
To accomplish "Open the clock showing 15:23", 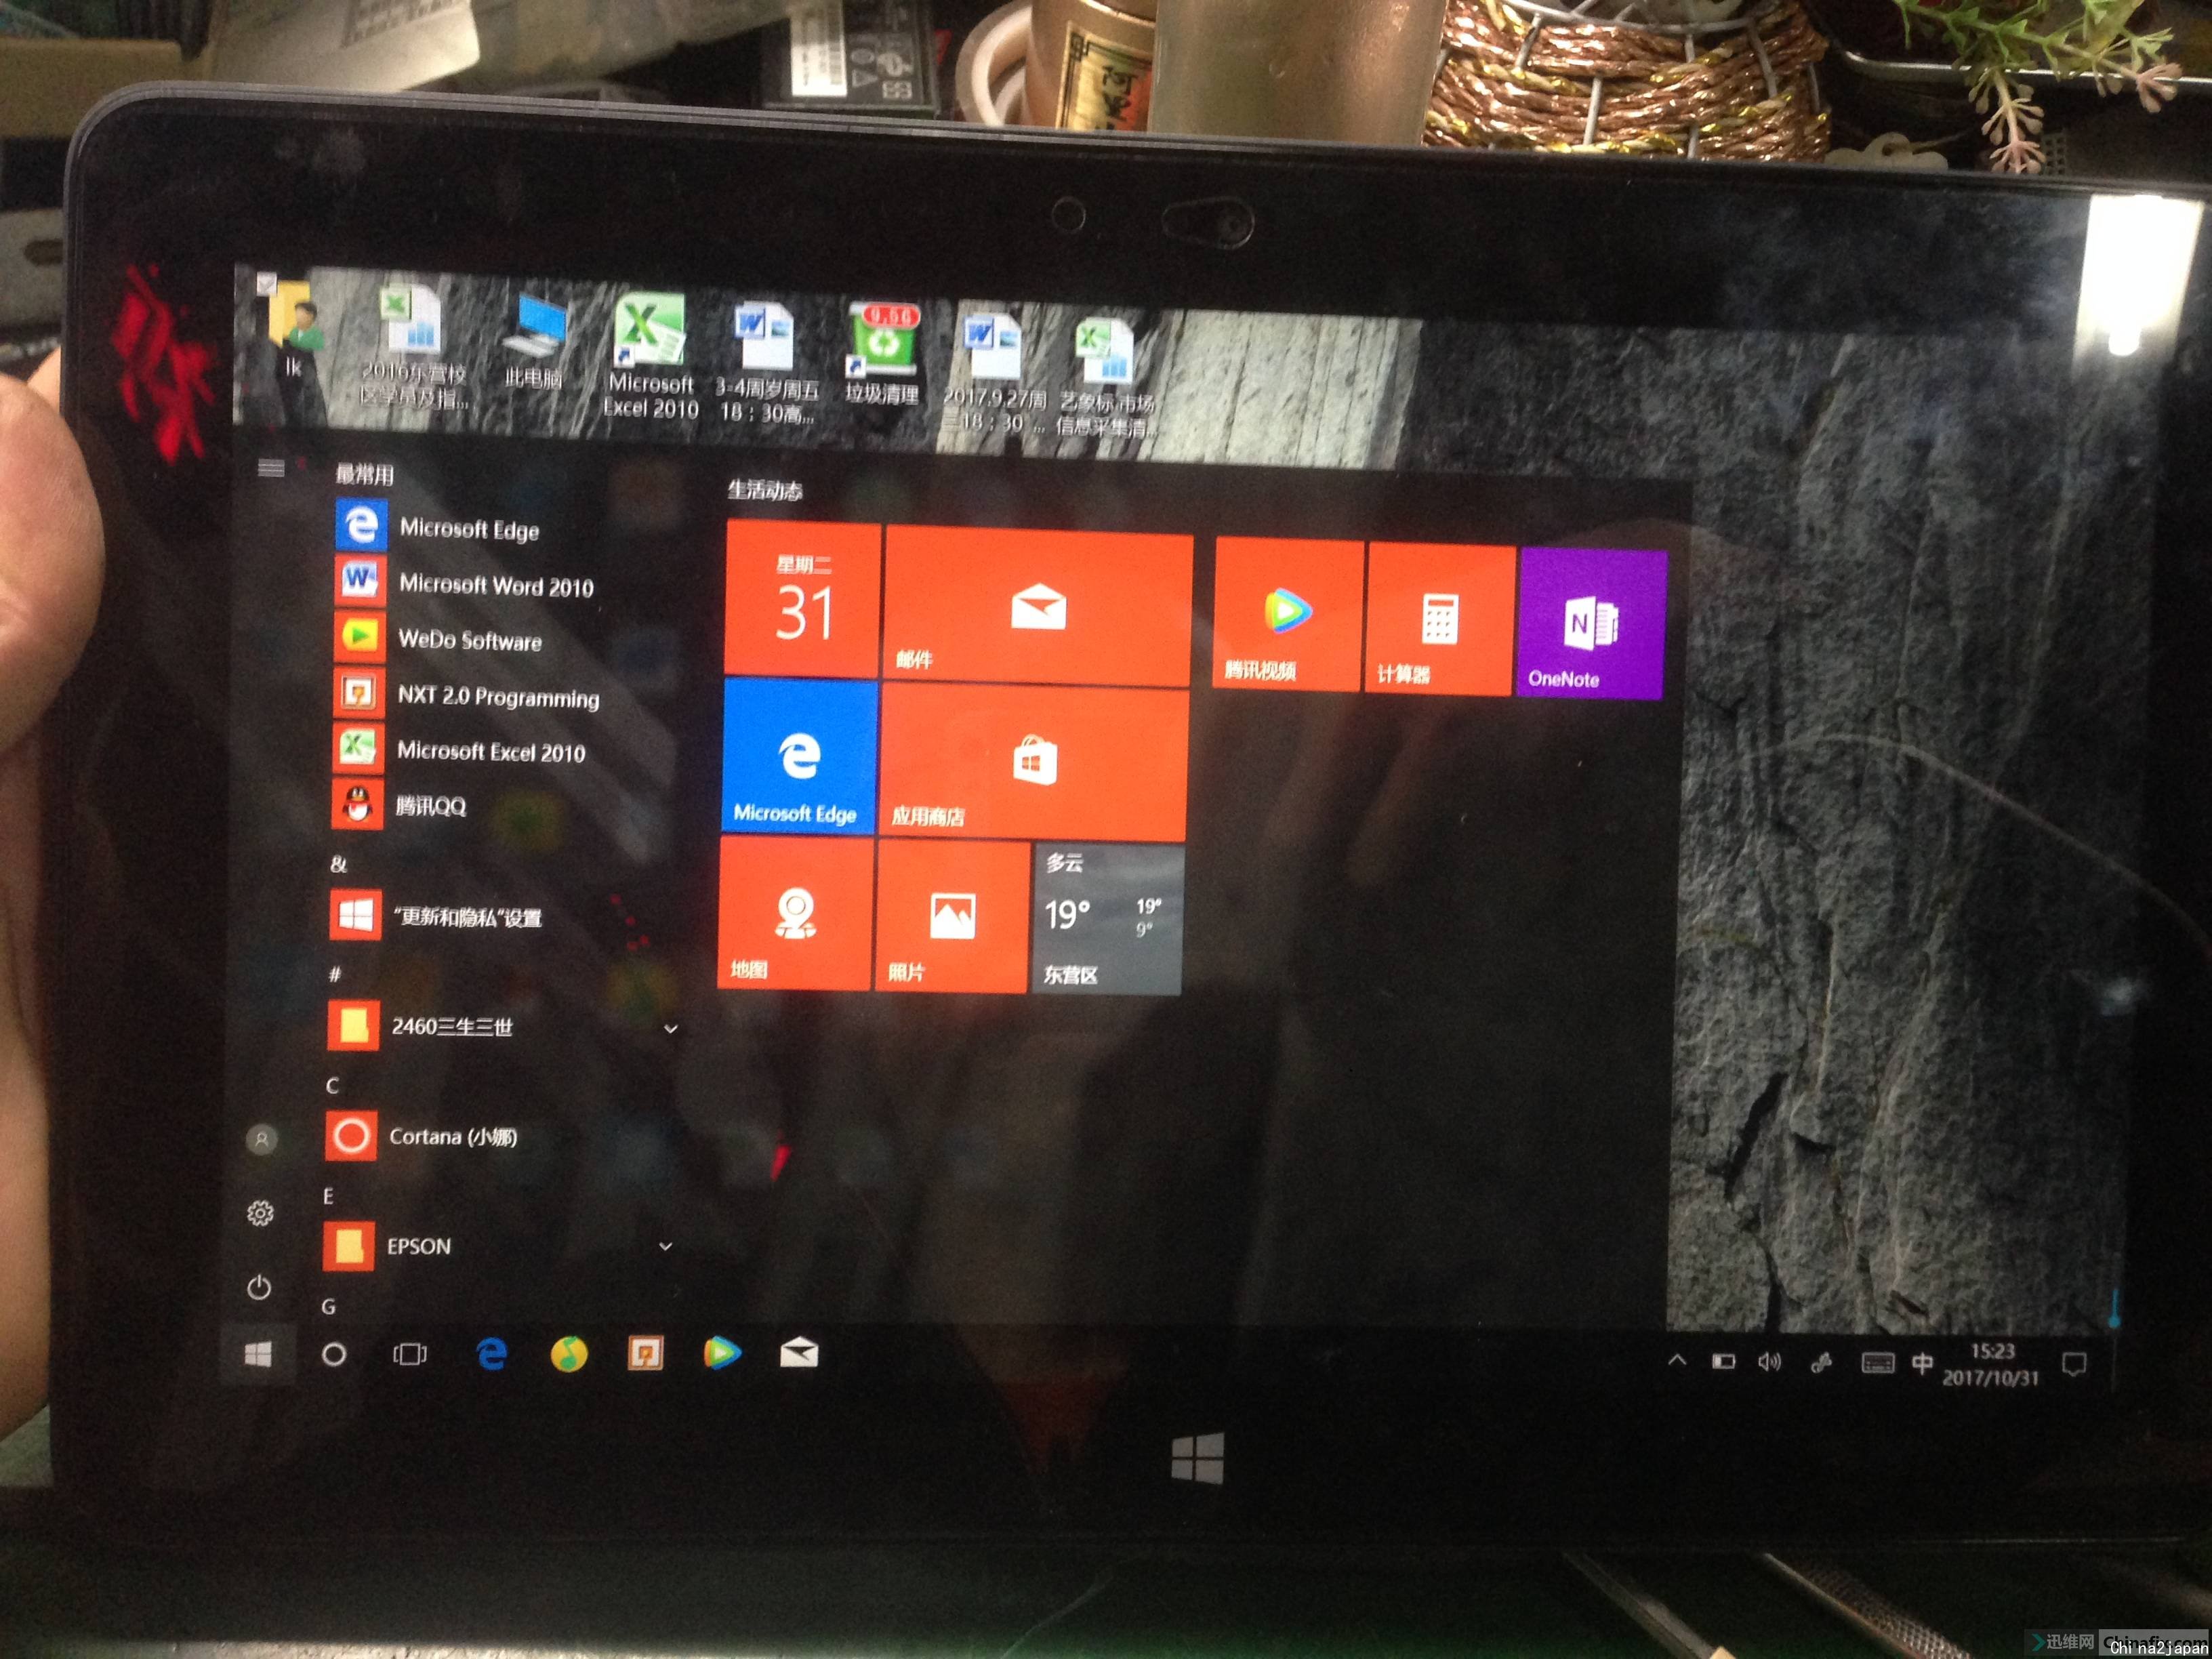I will point(1991,1364).
